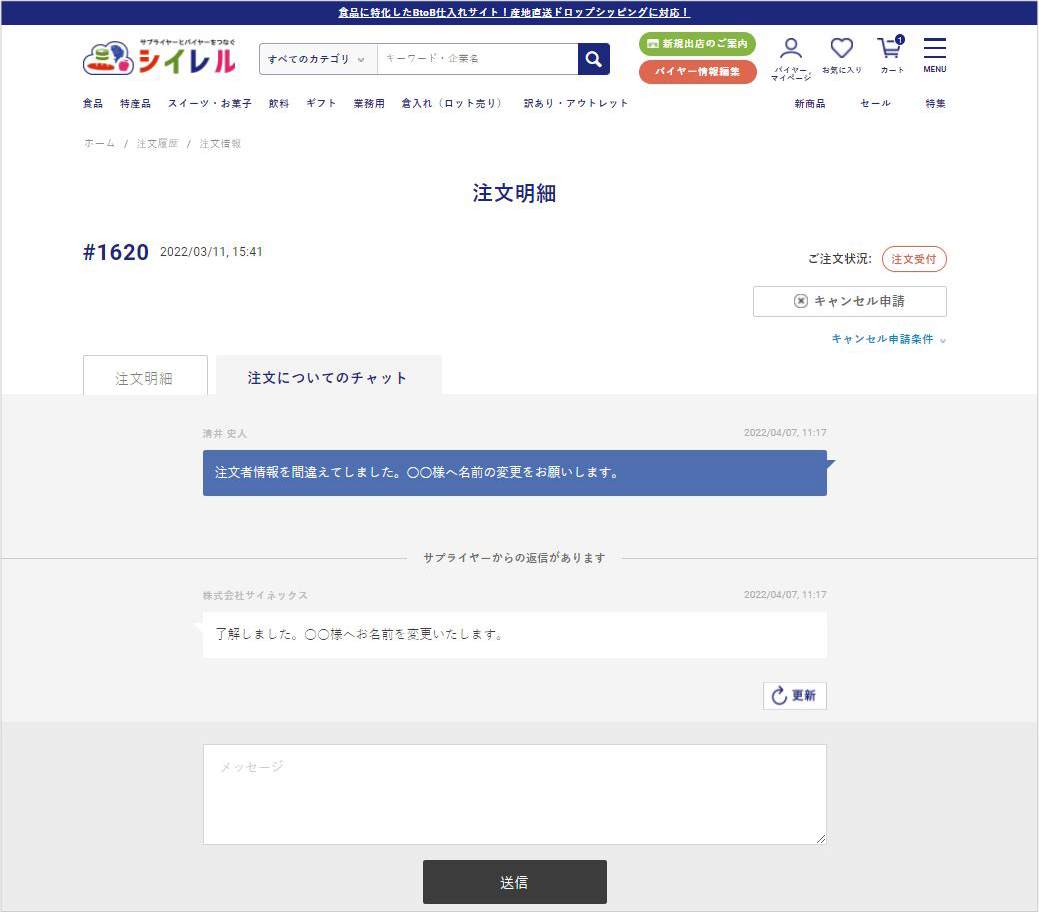
Task: Click into the メッセージ text area
Action: point(514,794)
